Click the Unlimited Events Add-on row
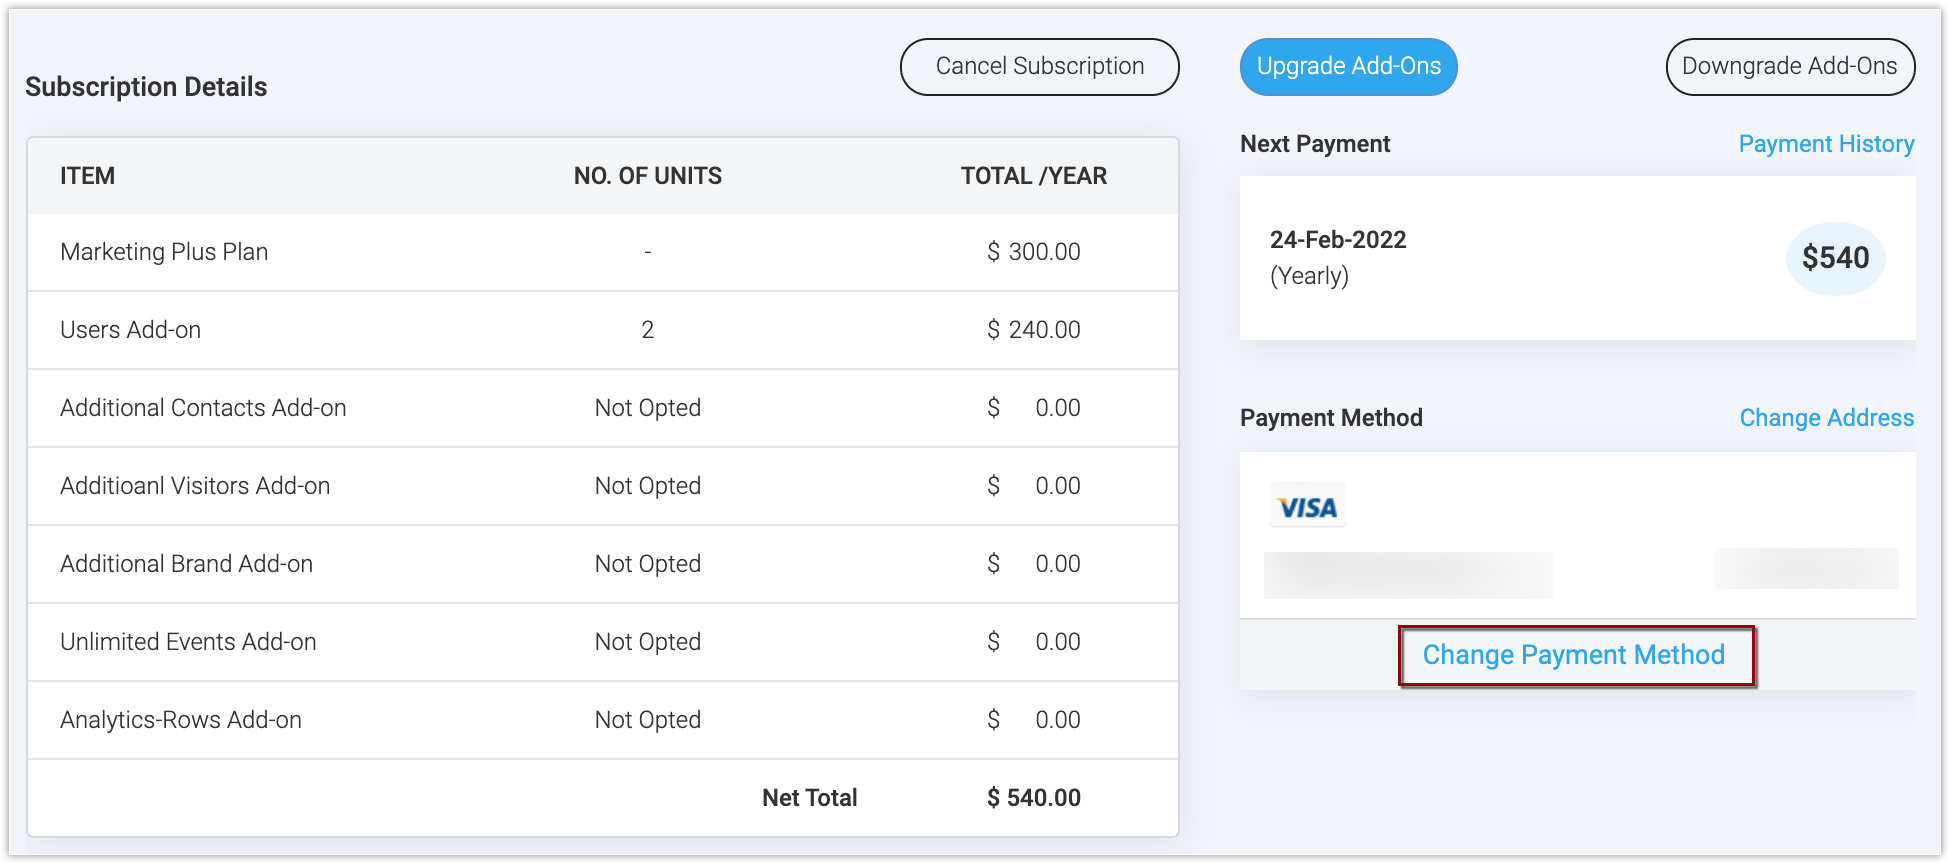The width and height of the screenshot is (1950, 864). click(x=188, y=642)
